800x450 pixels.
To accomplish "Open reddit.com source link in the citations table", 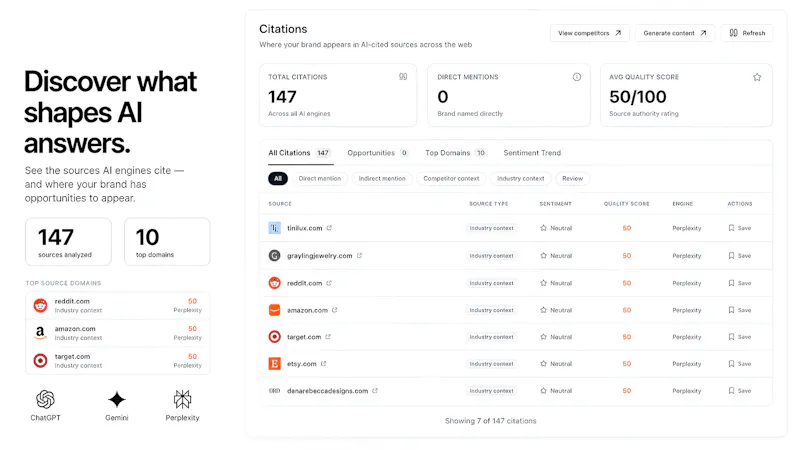I will [x=305, y=283].
